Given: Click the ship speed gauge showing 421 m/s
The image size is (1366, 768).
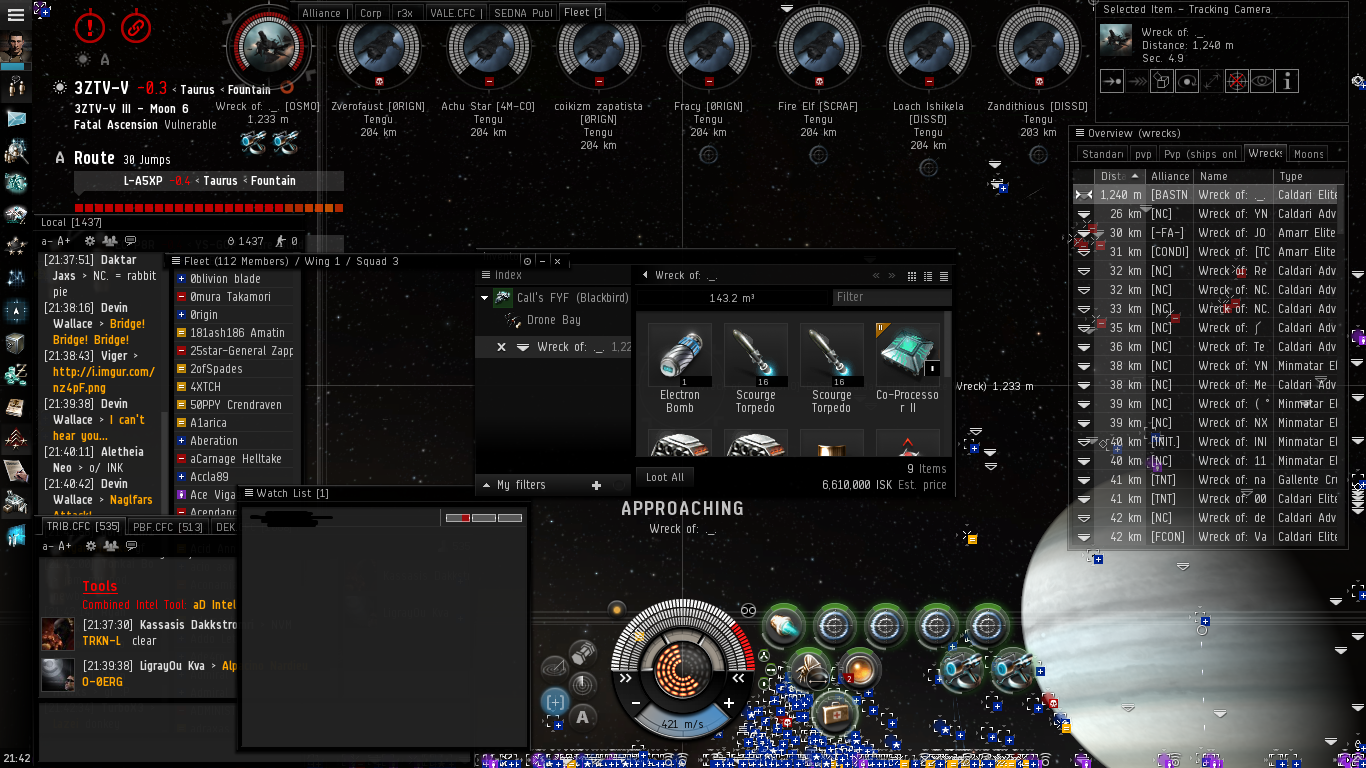Looking at the screenshot, I should coord(682,723).
